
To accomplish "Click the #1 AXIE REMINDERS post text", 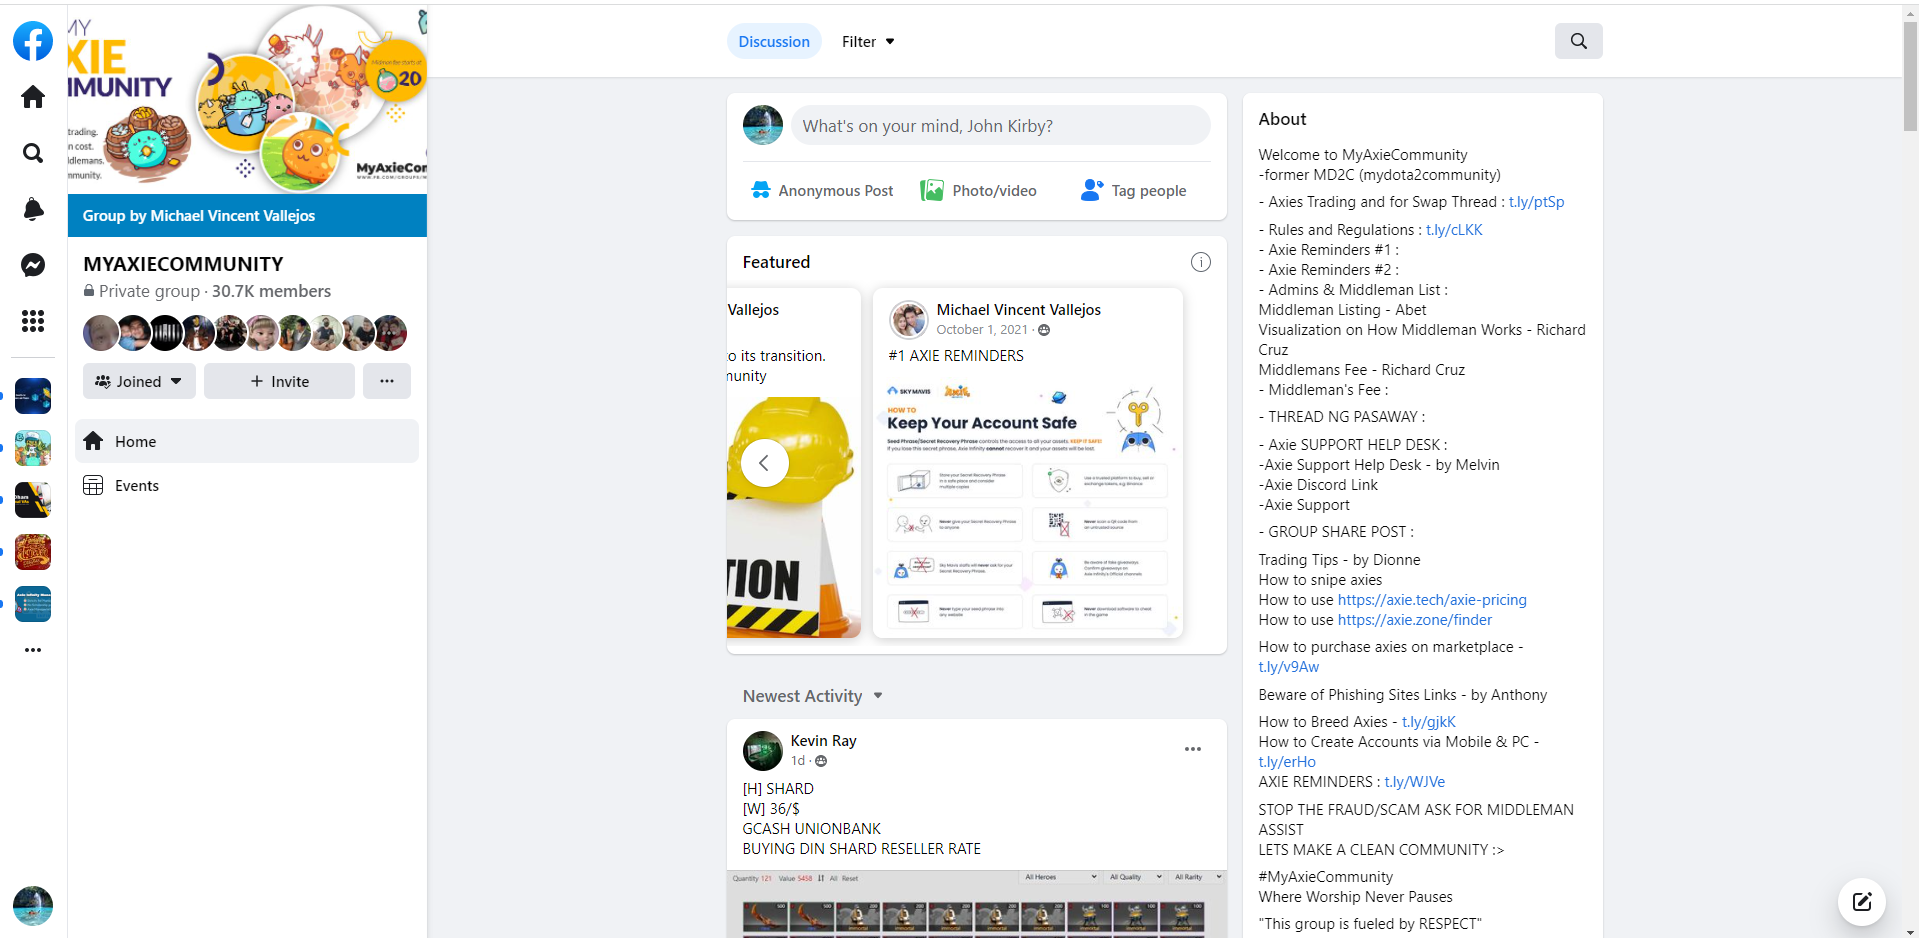I will point(956,356).
